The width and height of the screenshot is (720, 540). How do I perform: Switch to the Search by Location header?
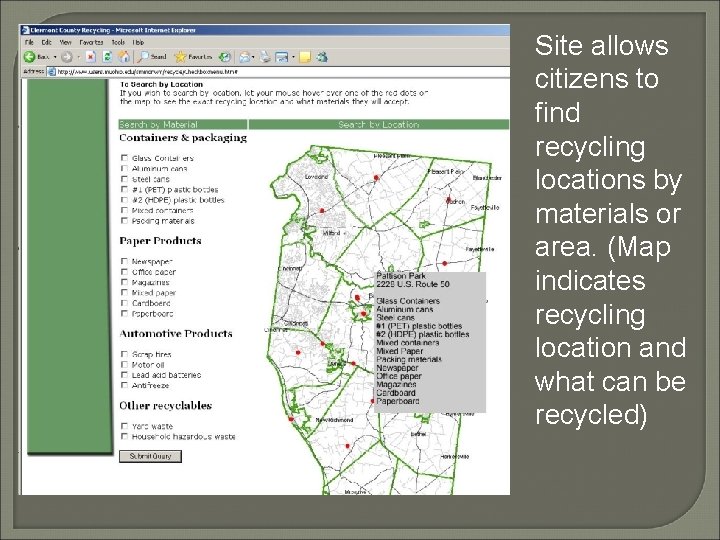coord(378,125)
